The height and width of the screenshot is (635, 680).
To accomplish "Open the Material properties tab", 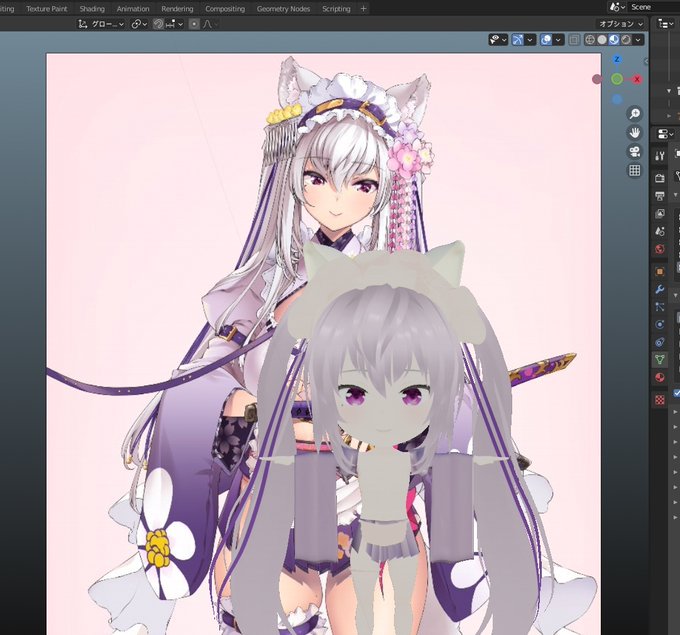I will [x=660, y=377].
